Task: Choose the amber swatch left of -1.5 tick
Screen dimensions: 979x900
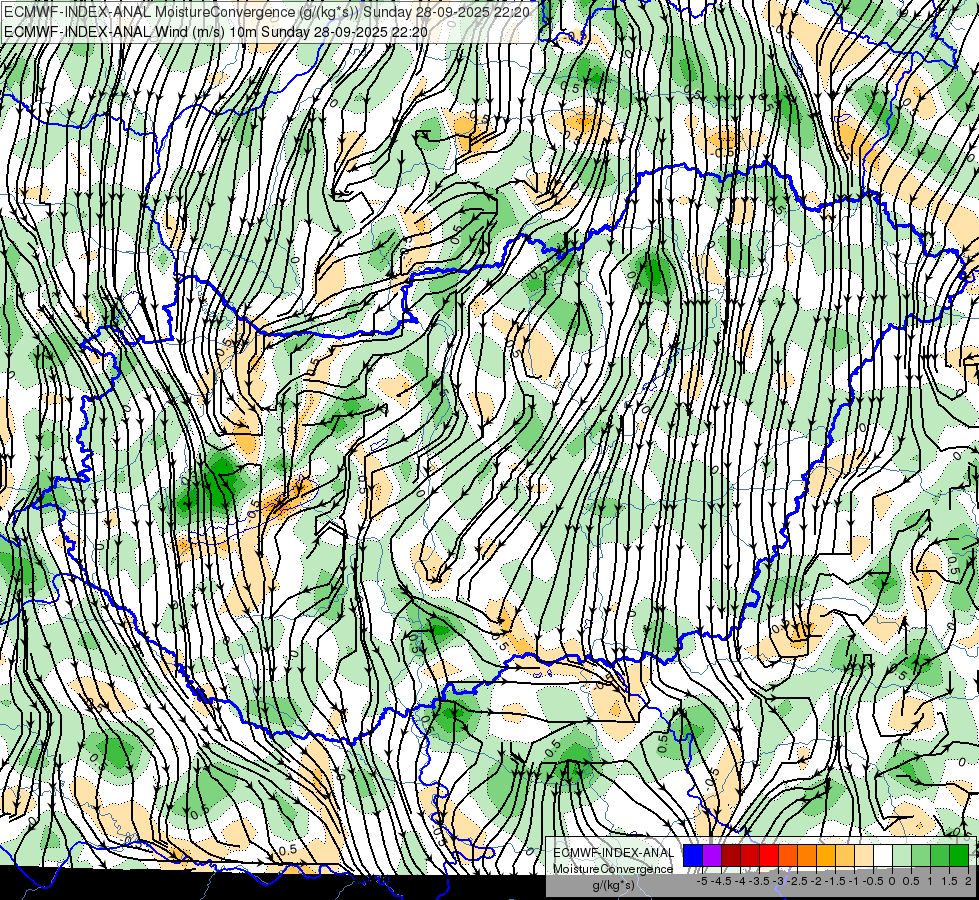Action: pyautogui.click(x=826, y=856)
